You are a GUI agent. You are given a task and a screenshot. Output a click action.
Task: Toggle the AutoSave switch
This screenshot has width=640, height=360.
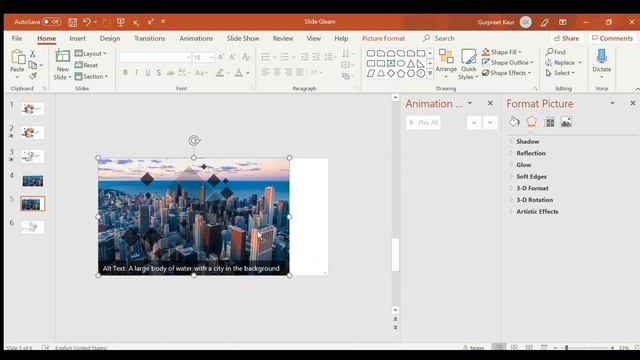[x=51, y=22]
